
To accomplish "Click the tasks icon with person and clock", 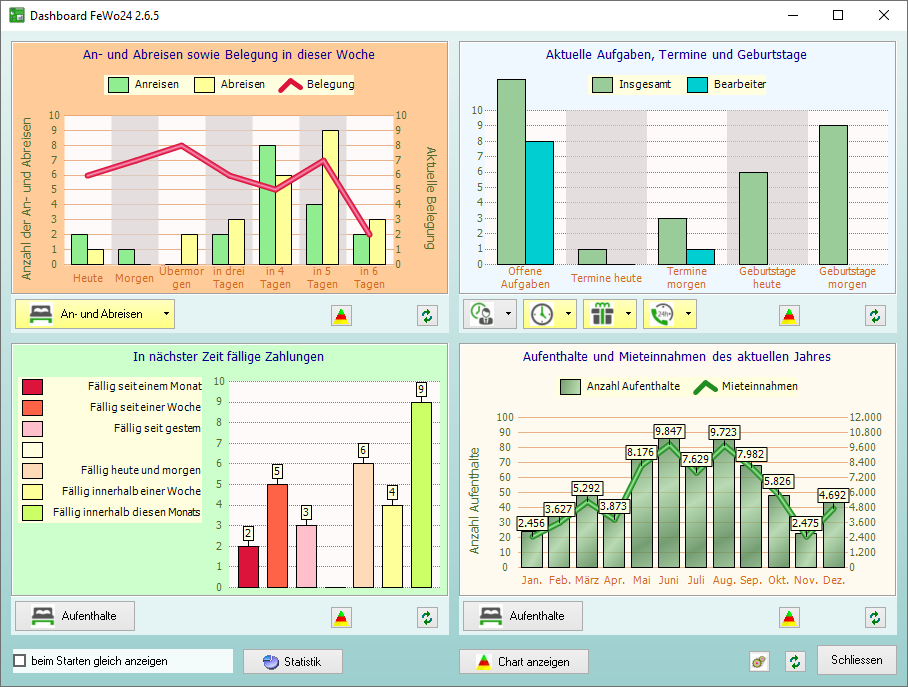I will point(481,314).
